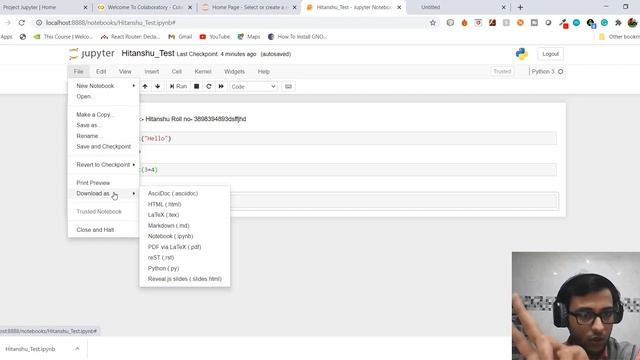Open the Apps bookmark shortcut
This screenshot has height=360, width=640.
[x=7, y=37]
